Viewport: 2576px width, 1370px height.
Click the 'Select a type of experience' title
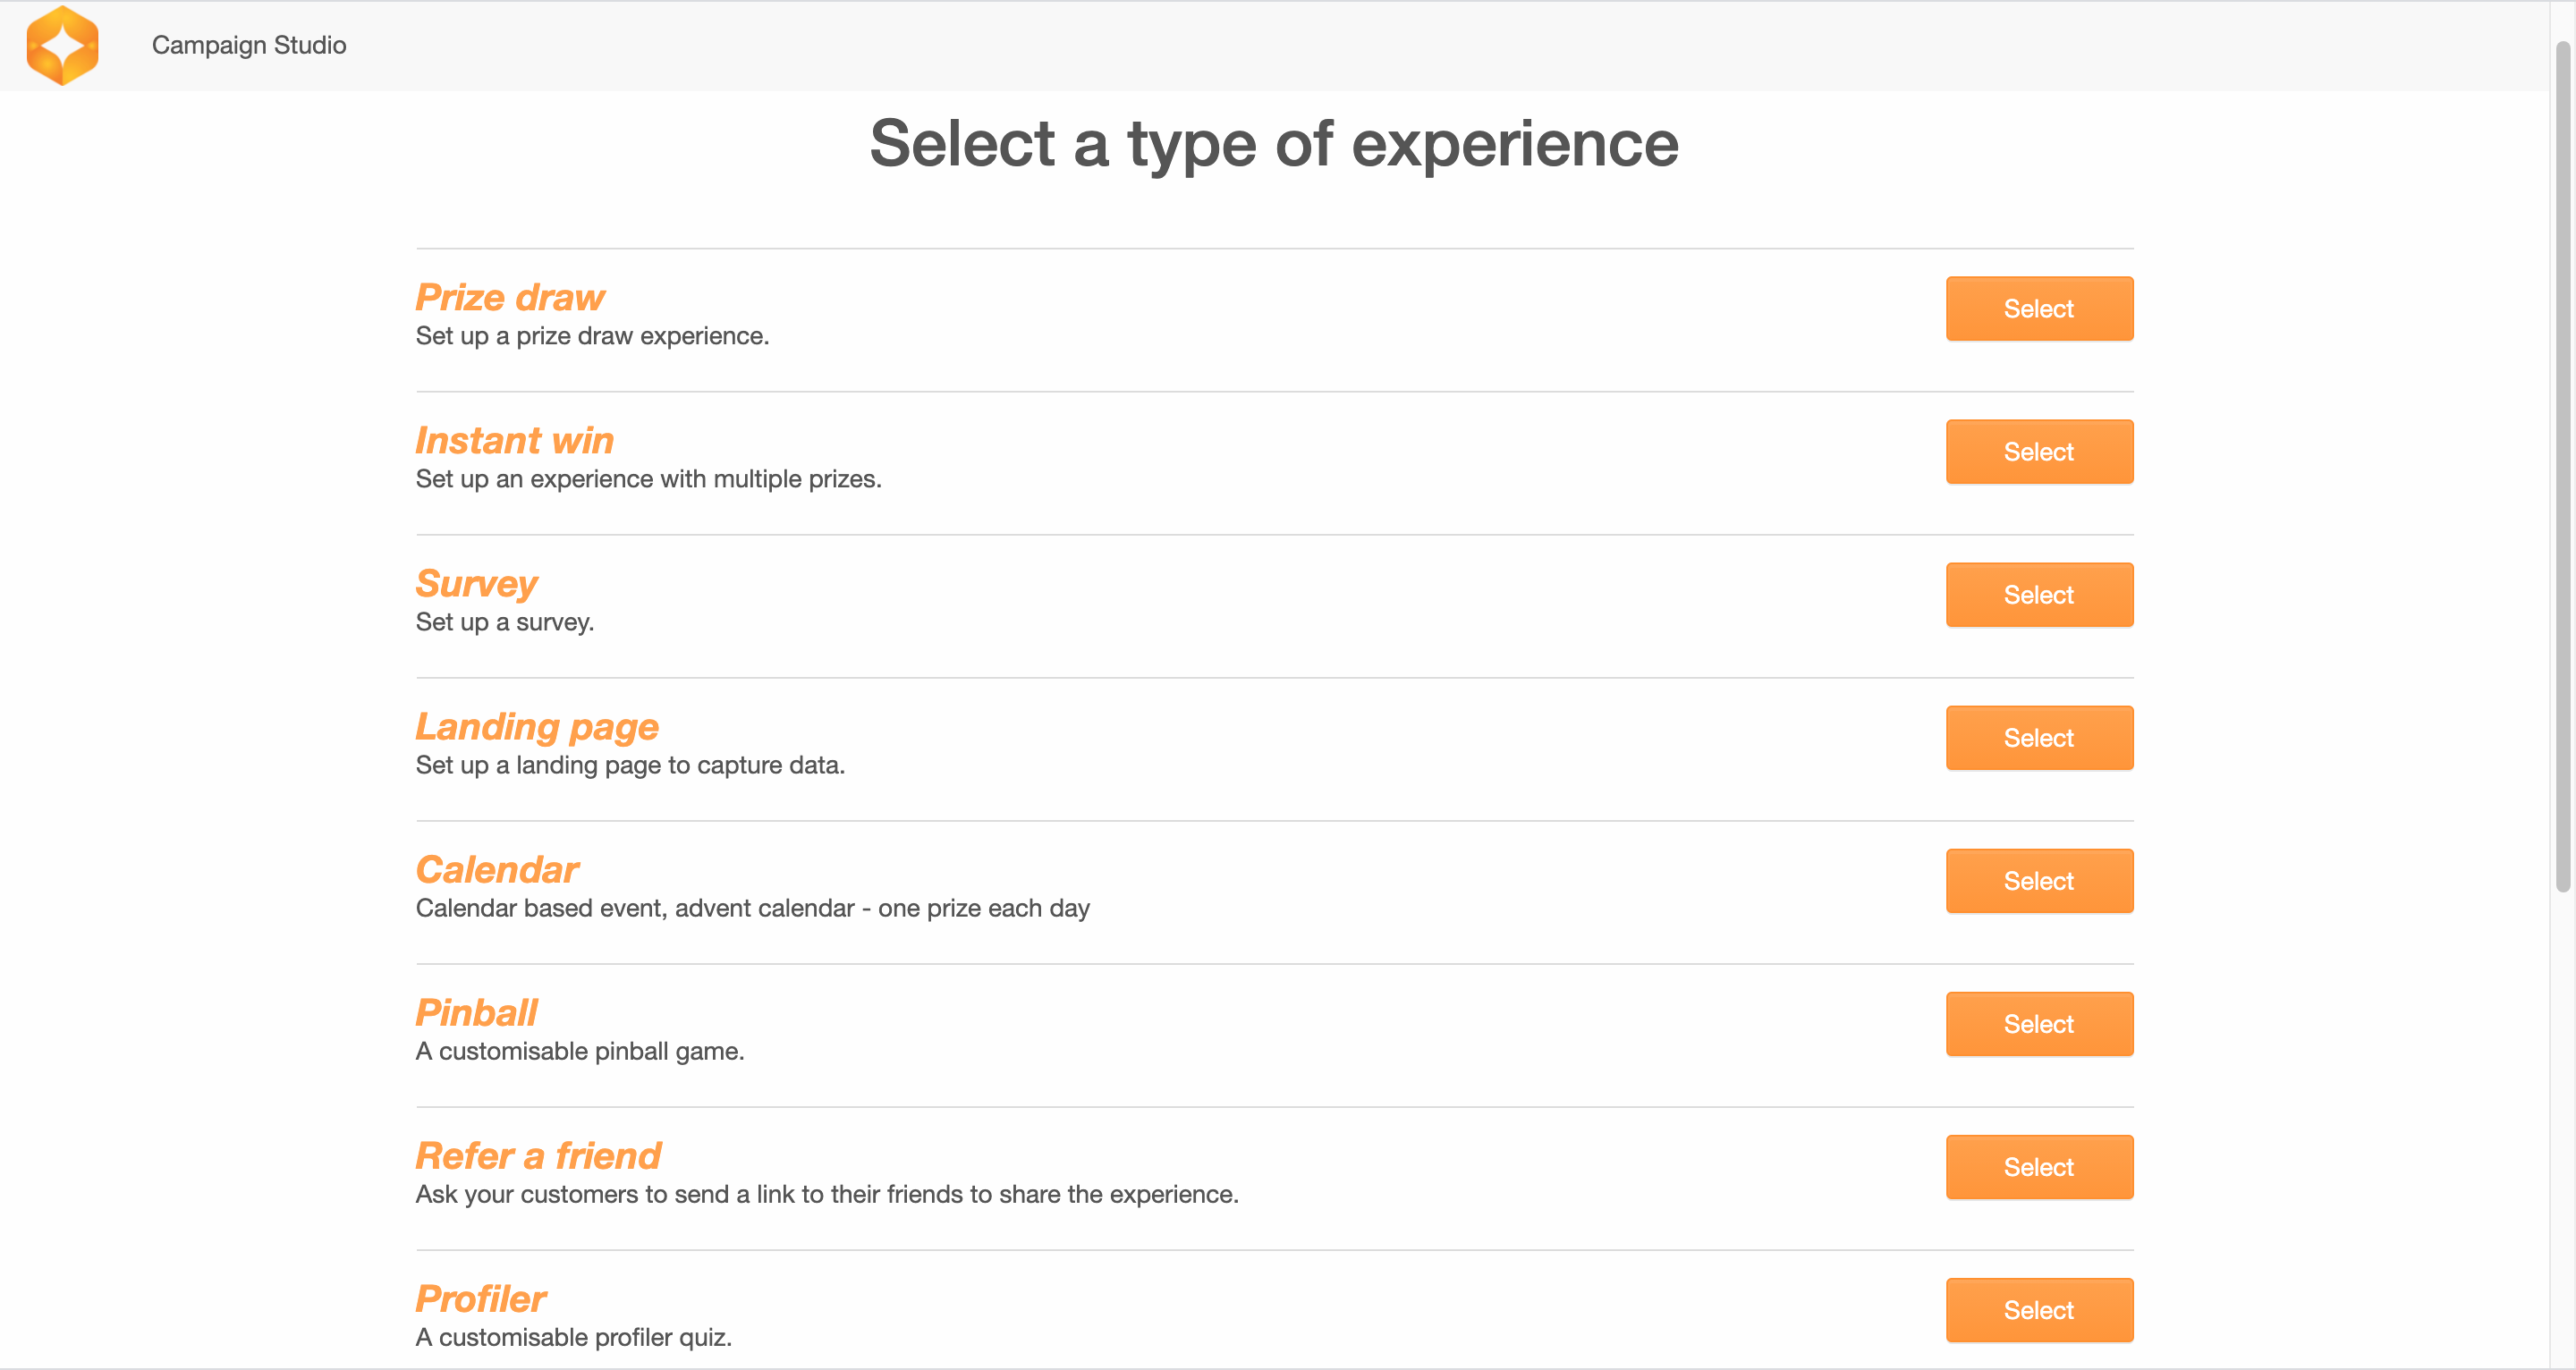point(1274,144)
